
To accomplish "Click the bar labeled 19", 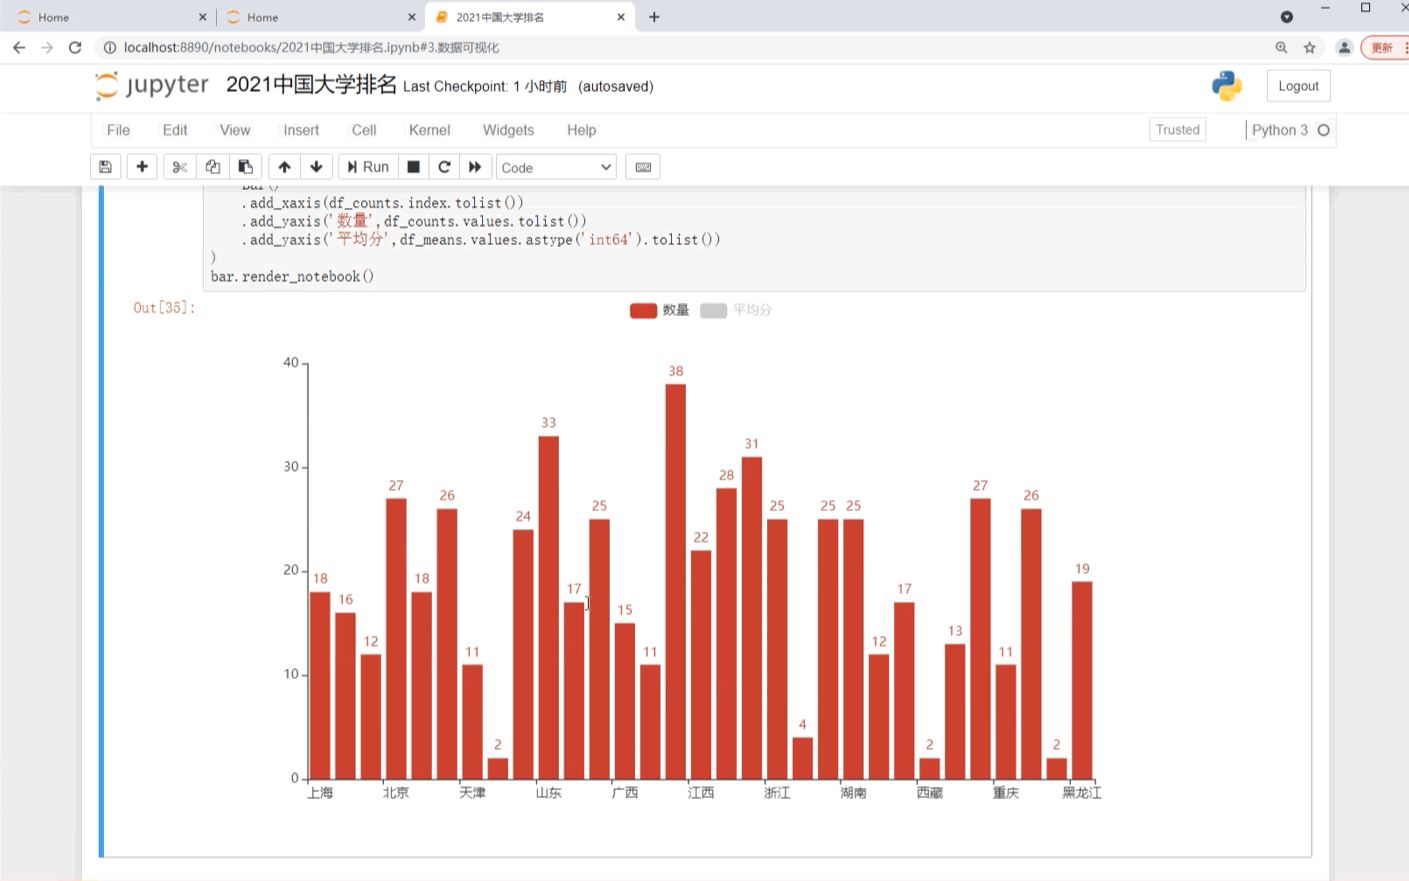I will pyautogui.click(x=1082, y=680).
